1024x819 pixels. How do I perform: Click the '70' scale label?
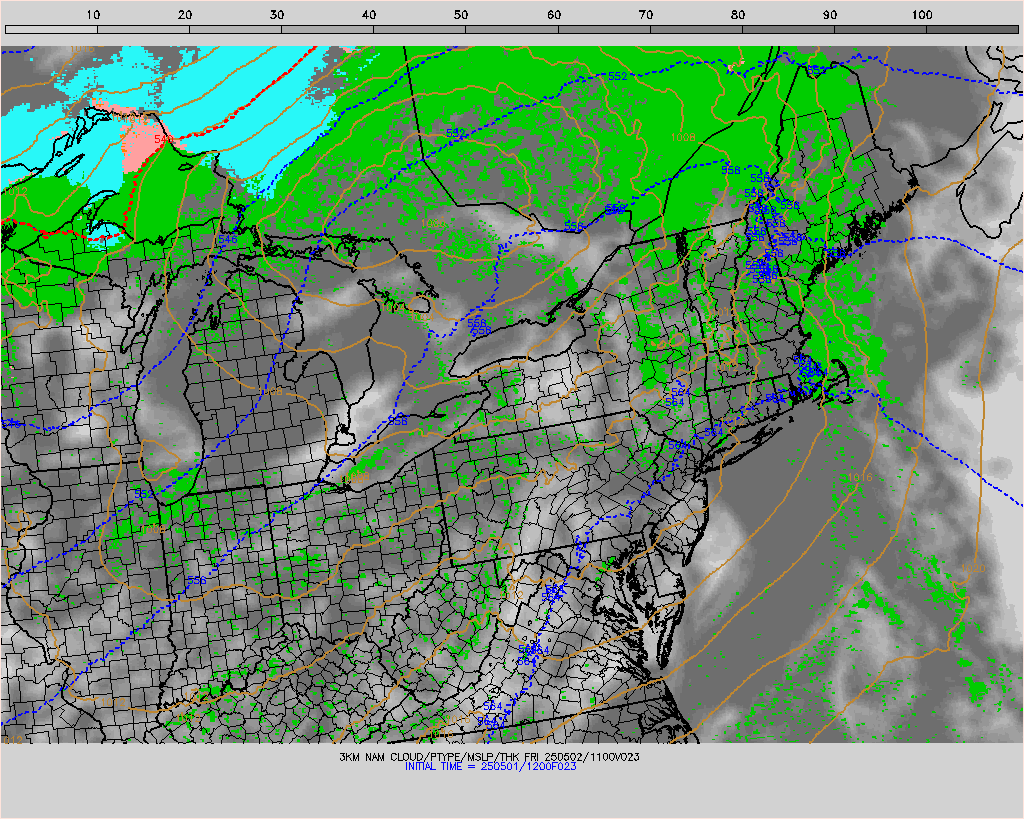click(x=646, y=14)
